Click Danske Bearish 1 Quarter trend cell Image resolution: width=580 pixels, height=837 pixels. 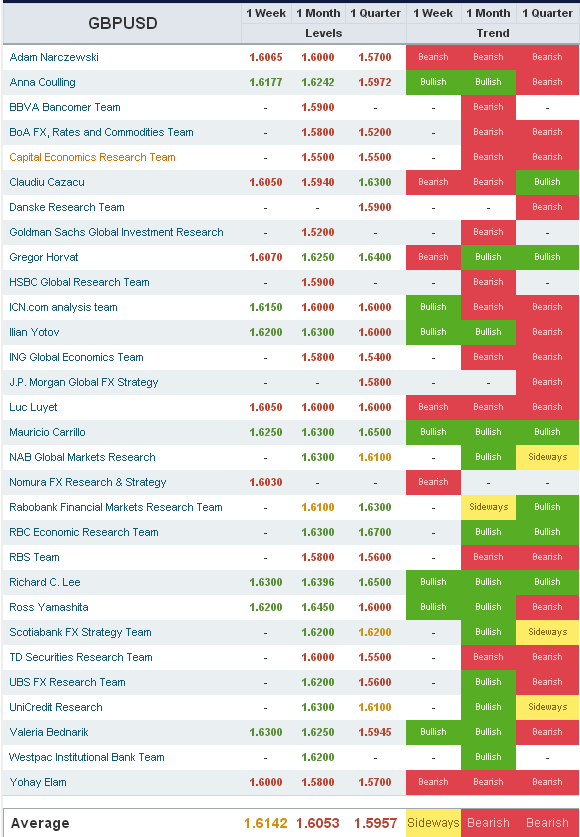coord(547,207)
